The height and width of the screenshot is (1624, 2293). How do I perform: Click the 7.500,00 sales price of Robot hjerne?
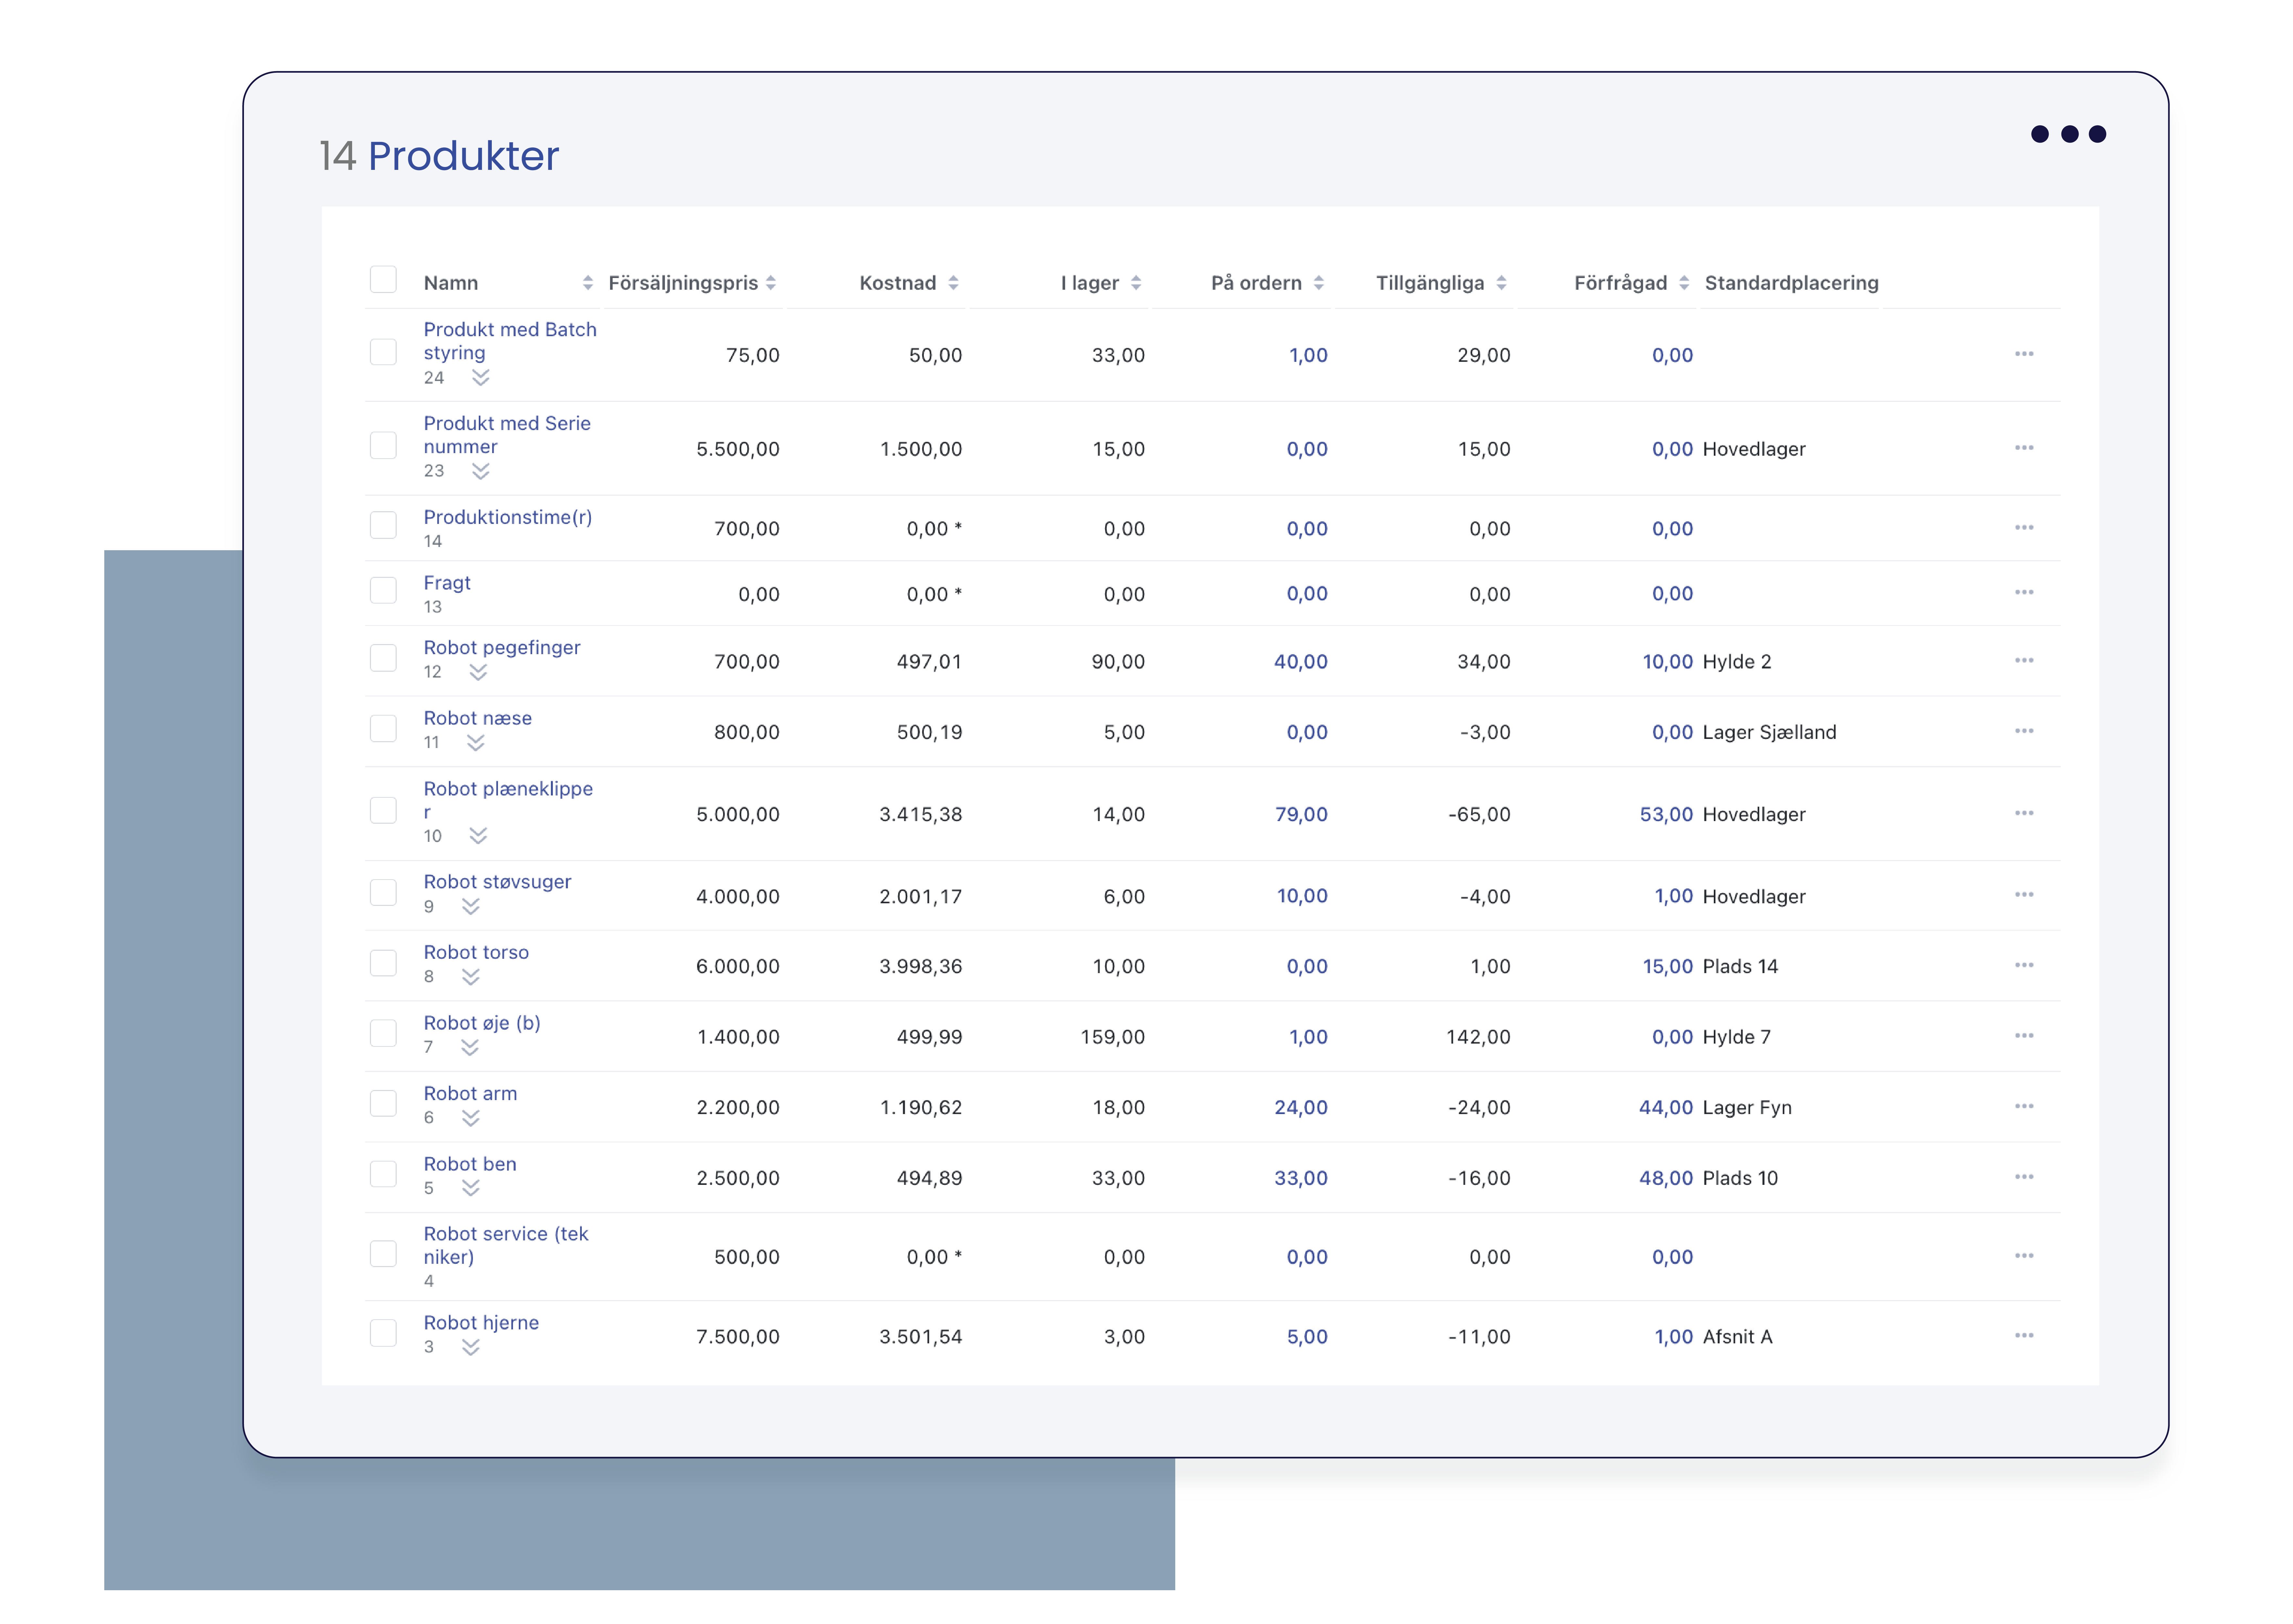pos(738,1337)
